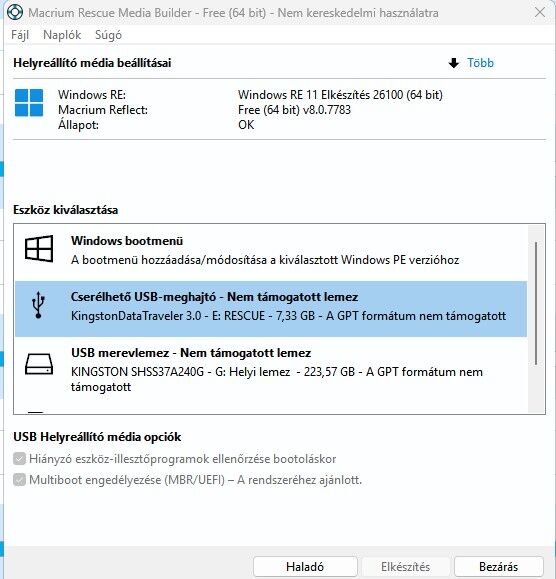
Task: Click the device list vertical scrollbar
Action: [x=536, y=304]
